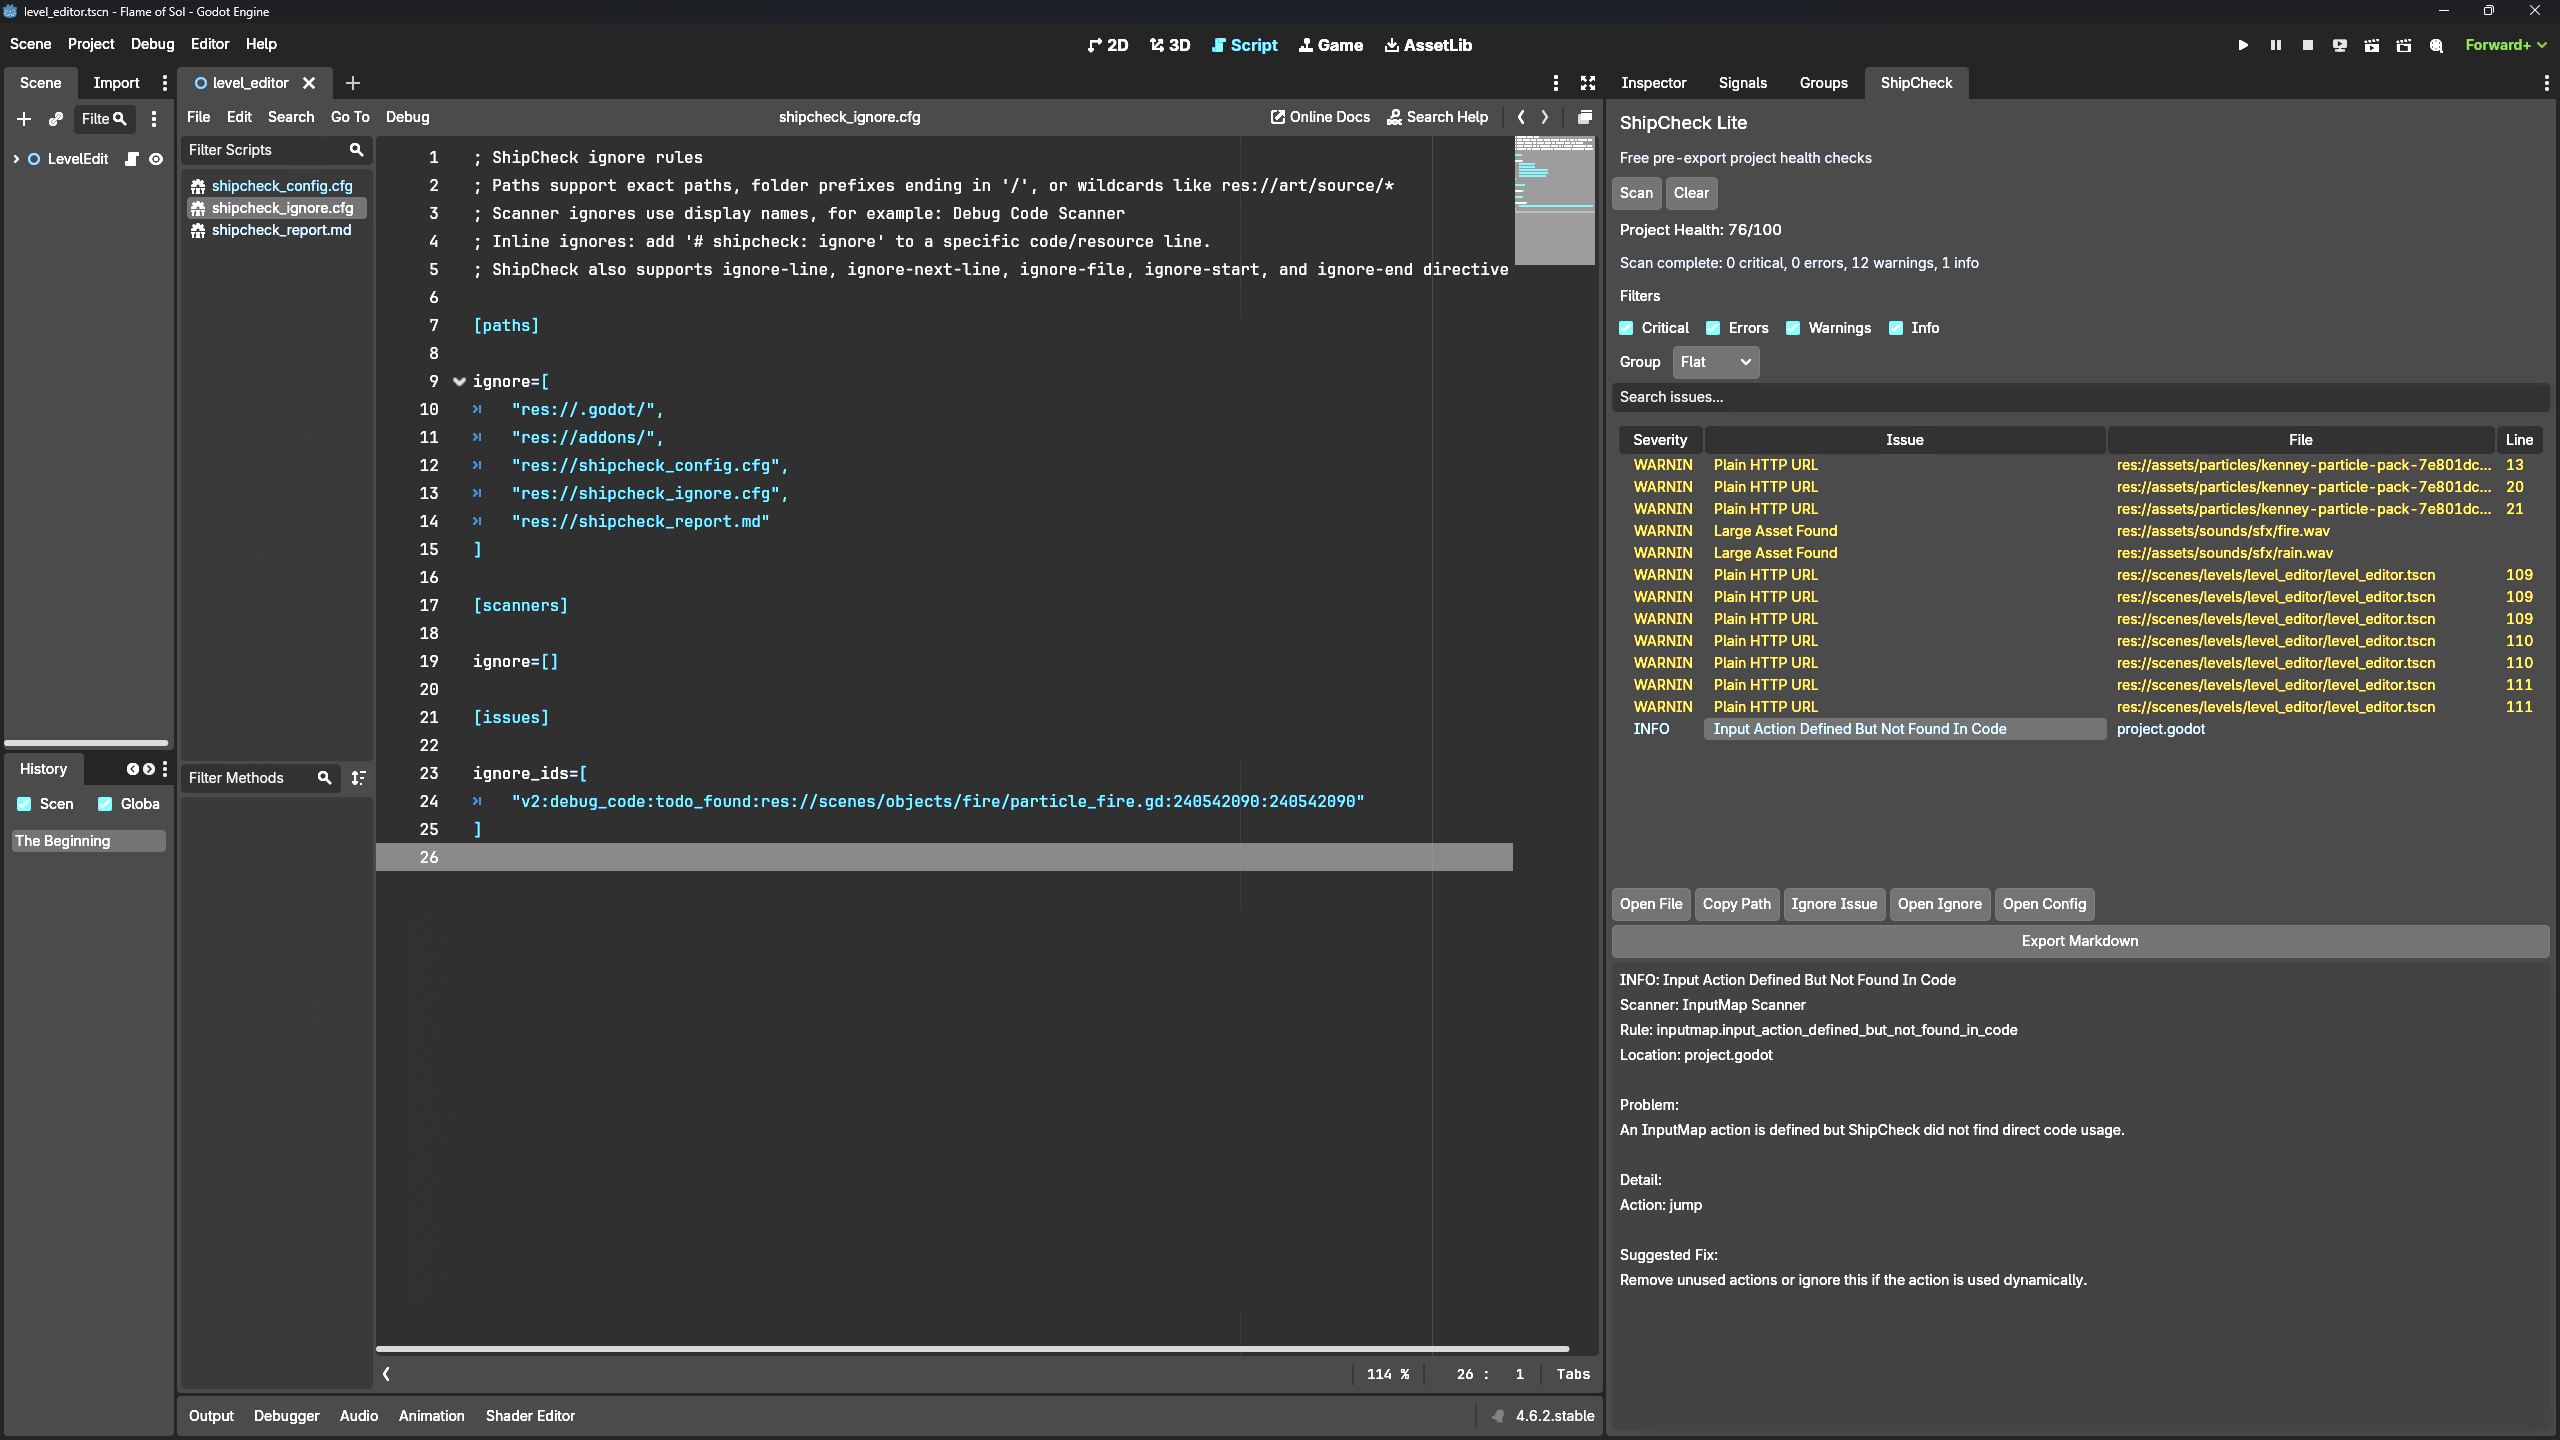Image resolution: width=2560 pixels, height=1440 pixels.
Task: Close the level_editor scene tab
Action: (x=309, y=83)
